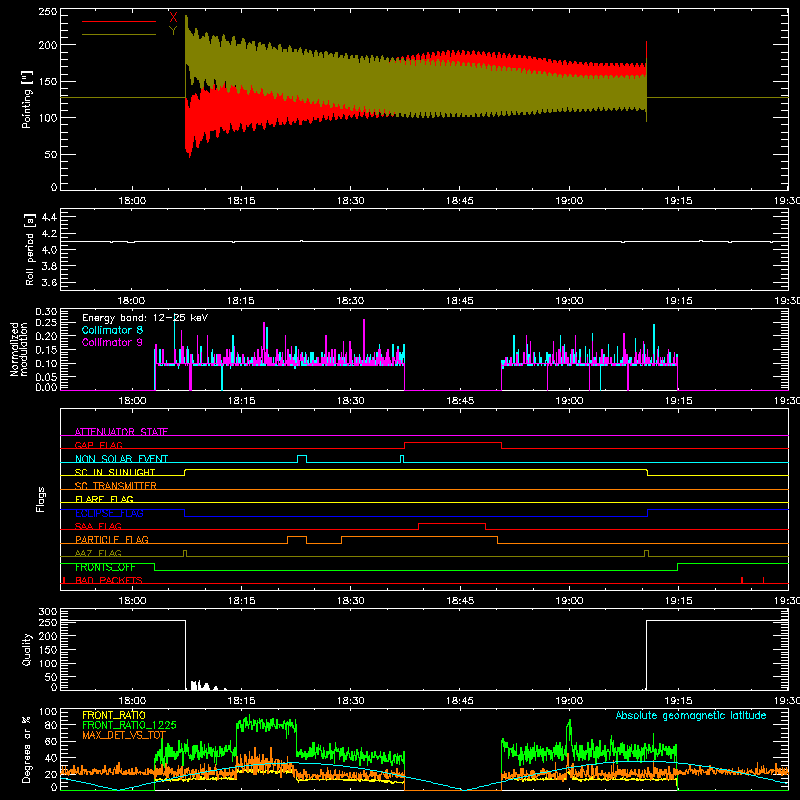Click the 0.05 value on modulation axis
800x800 pixels.
(46, 377)
